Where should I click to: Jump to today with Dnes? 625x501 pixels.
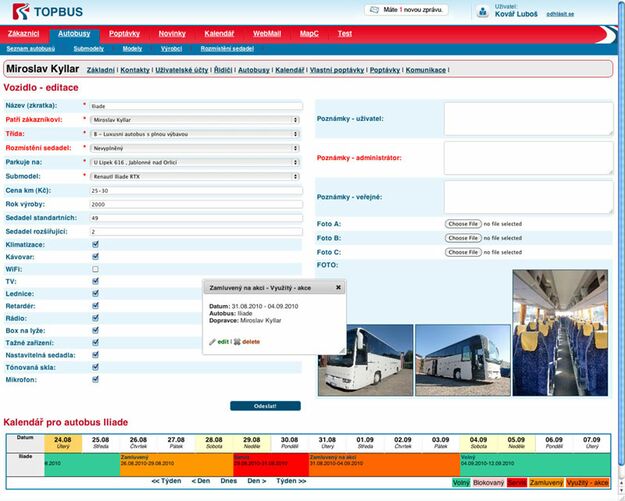point(229,481)
